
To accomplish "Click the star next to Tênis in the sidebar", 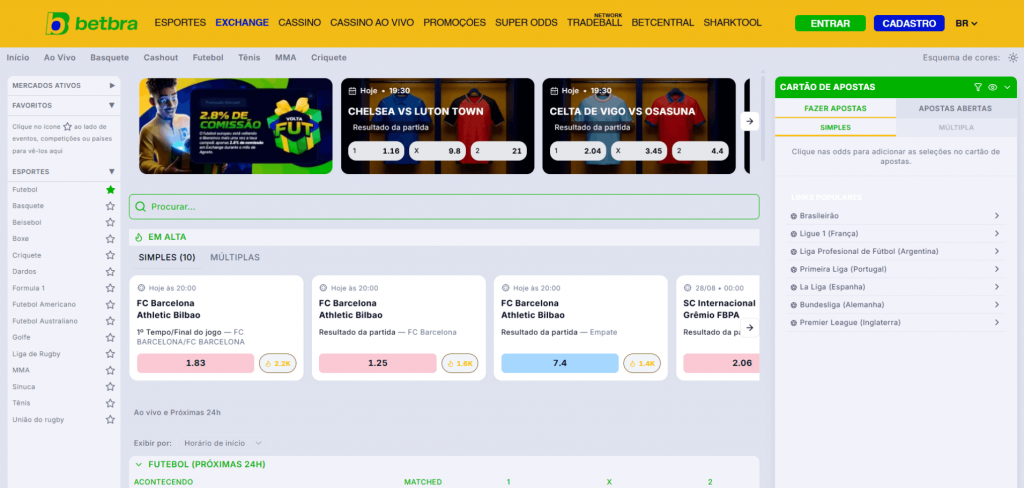I will pyautogui.click(x=110, y=403).
